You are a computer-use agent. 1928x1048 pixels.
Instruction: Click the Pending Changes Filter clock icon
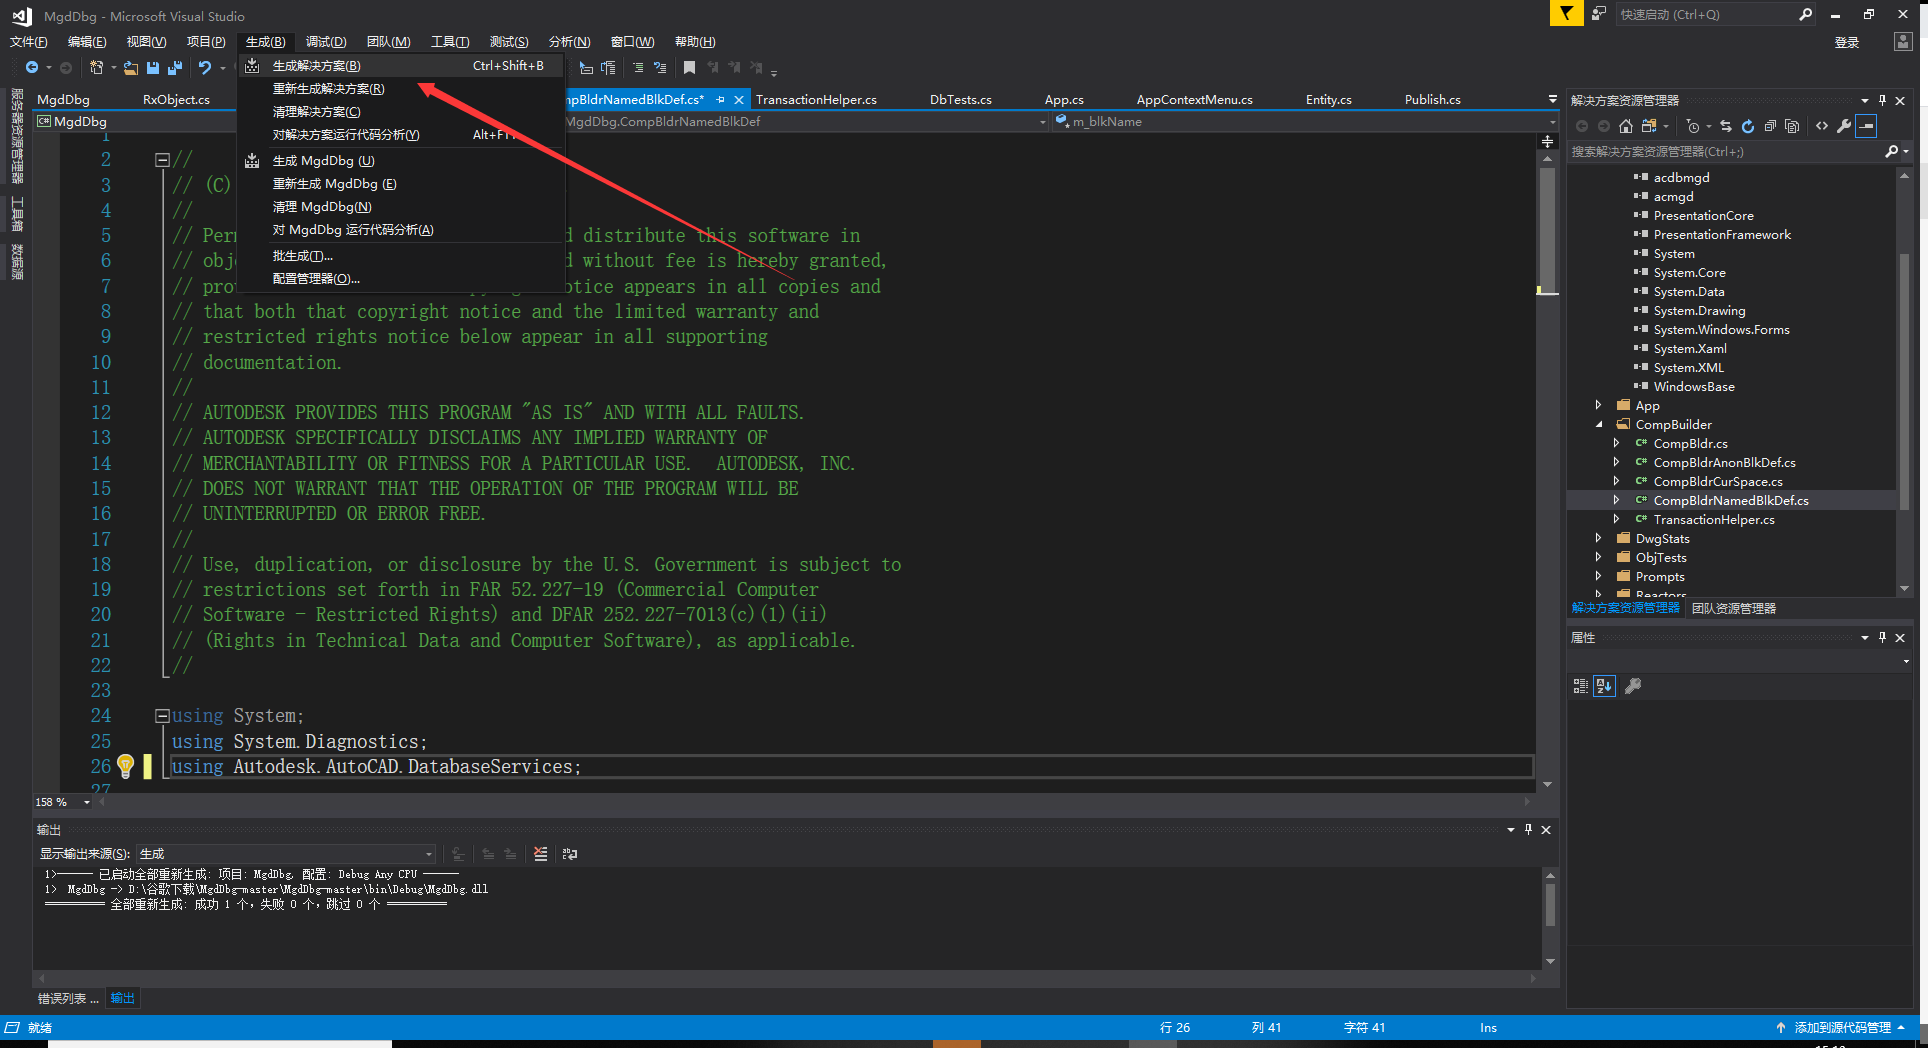pyautogui.click(x=1692, y=126)
